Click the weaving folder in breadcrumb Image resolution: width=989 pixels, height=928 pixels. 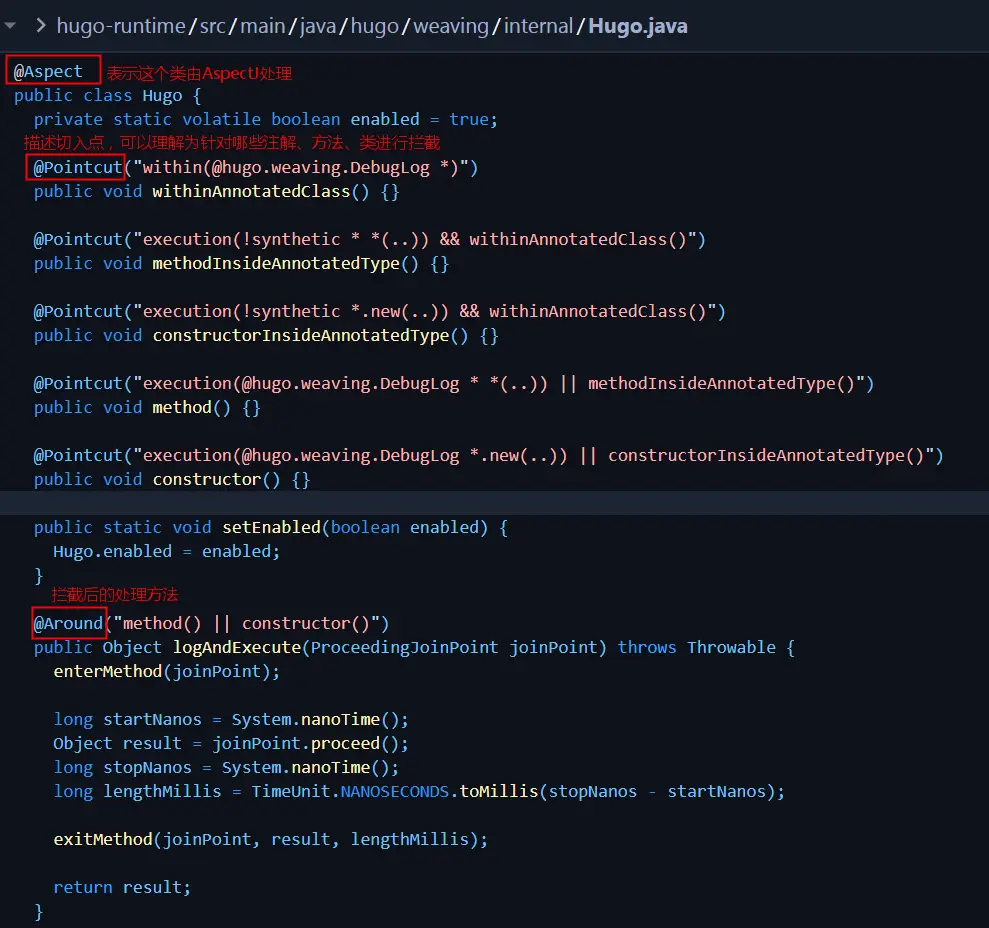click(x=451, y=26)
